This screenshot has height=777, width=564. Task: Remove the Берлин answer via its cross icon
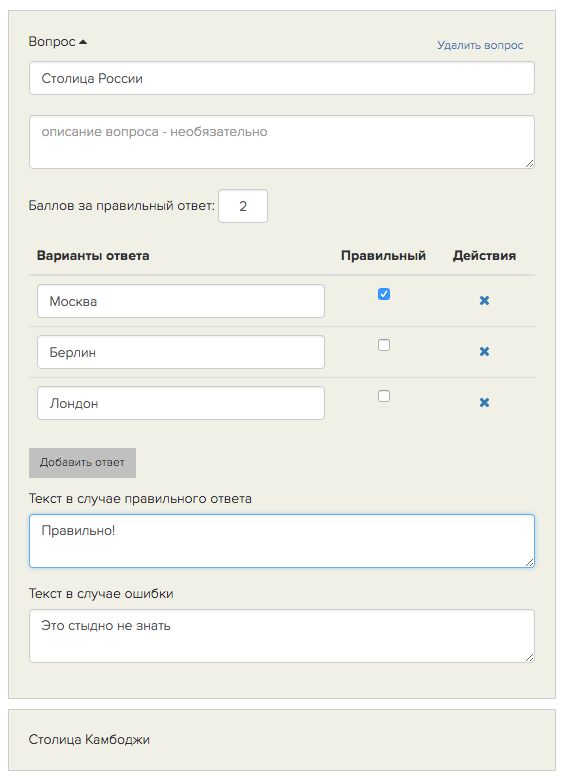point(484,351)
